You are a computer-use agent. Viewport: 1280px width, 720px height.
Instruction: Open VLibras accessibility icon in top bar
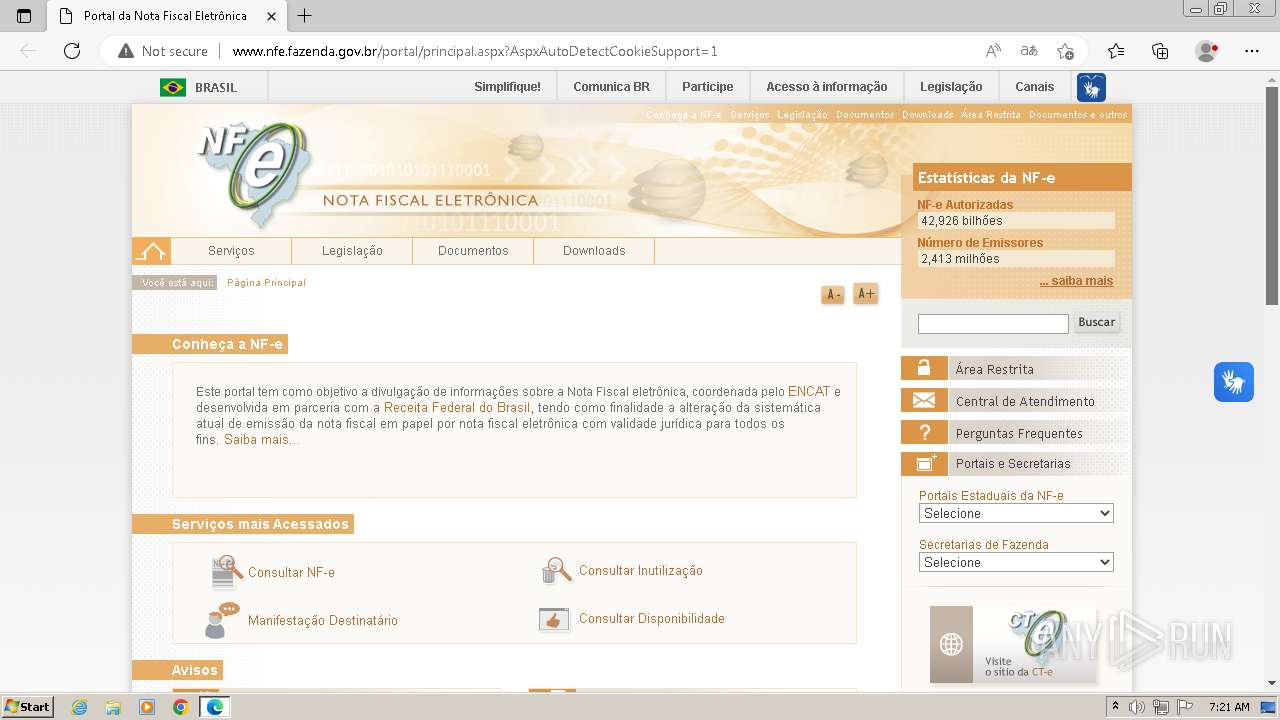pyautogui.click(x=1091, y=87)
